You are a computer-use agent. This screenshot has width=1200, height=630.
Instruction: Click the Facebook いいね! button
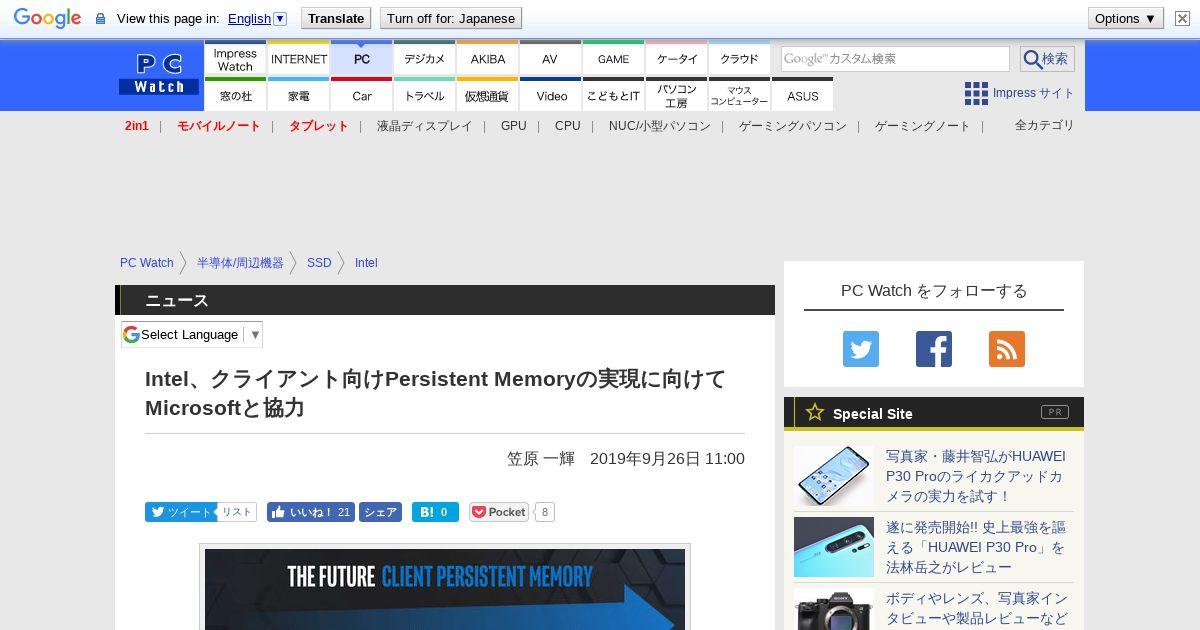(x=311, y=512)
